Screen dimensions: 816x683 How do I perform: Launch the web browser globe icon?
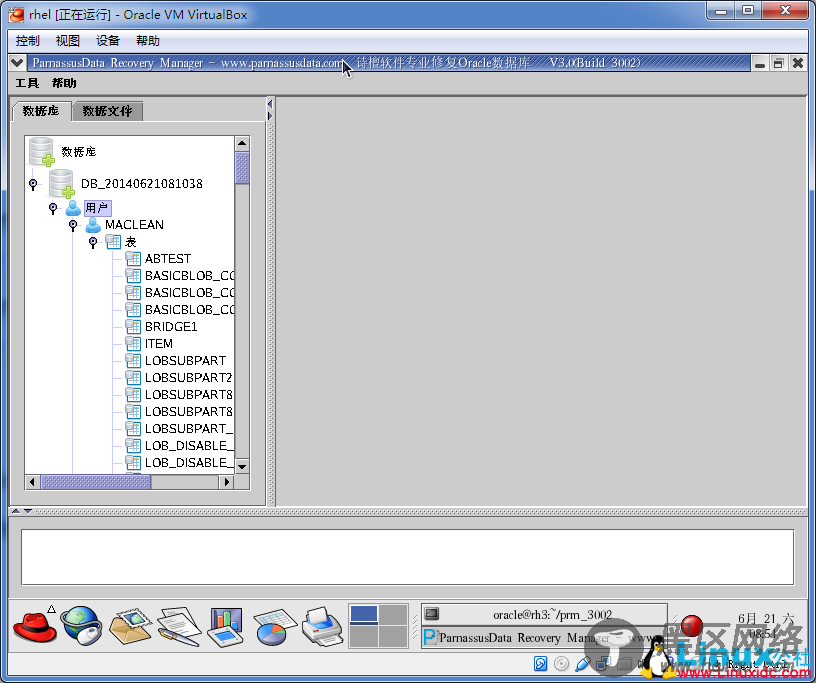tap(82, 626)
